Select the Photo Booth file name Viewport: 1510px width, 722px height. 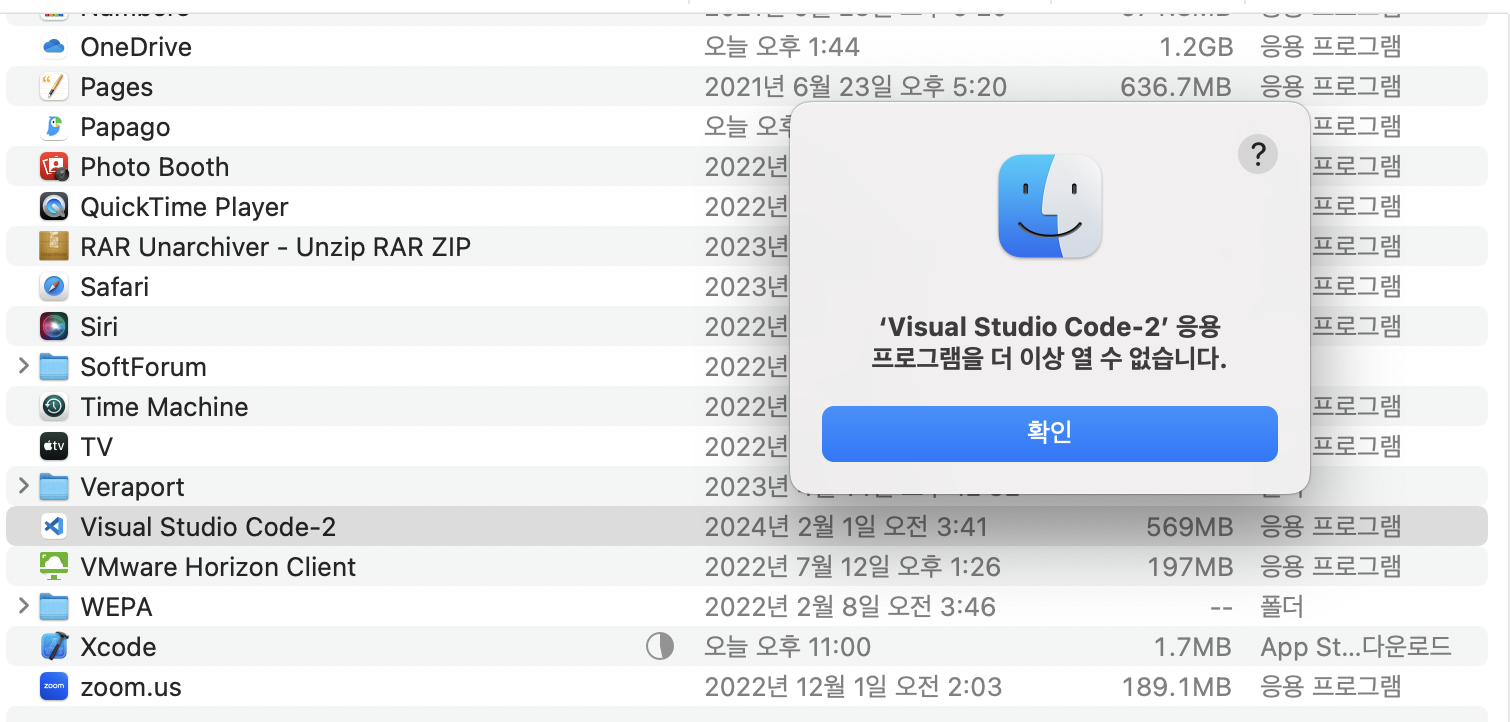tap(155, 167)
